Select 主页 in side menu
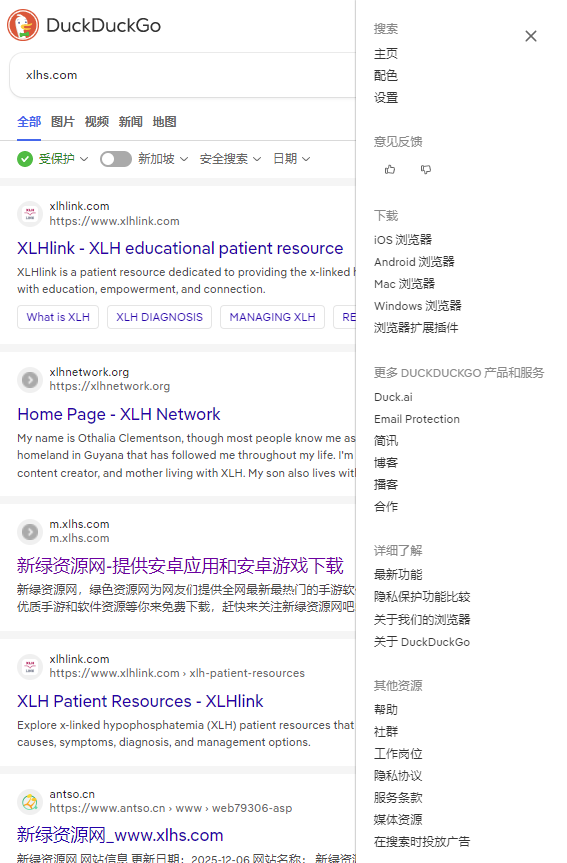The height and width of the screenshot is (863, 567). tap(386, 54)
